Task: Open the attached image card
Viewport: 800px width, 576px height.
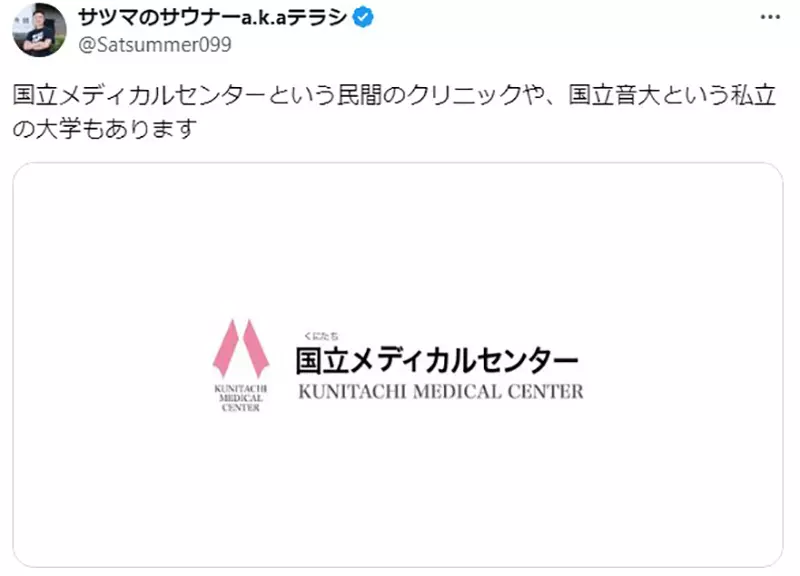Action: pyautogui.click(x=398, y=365)
